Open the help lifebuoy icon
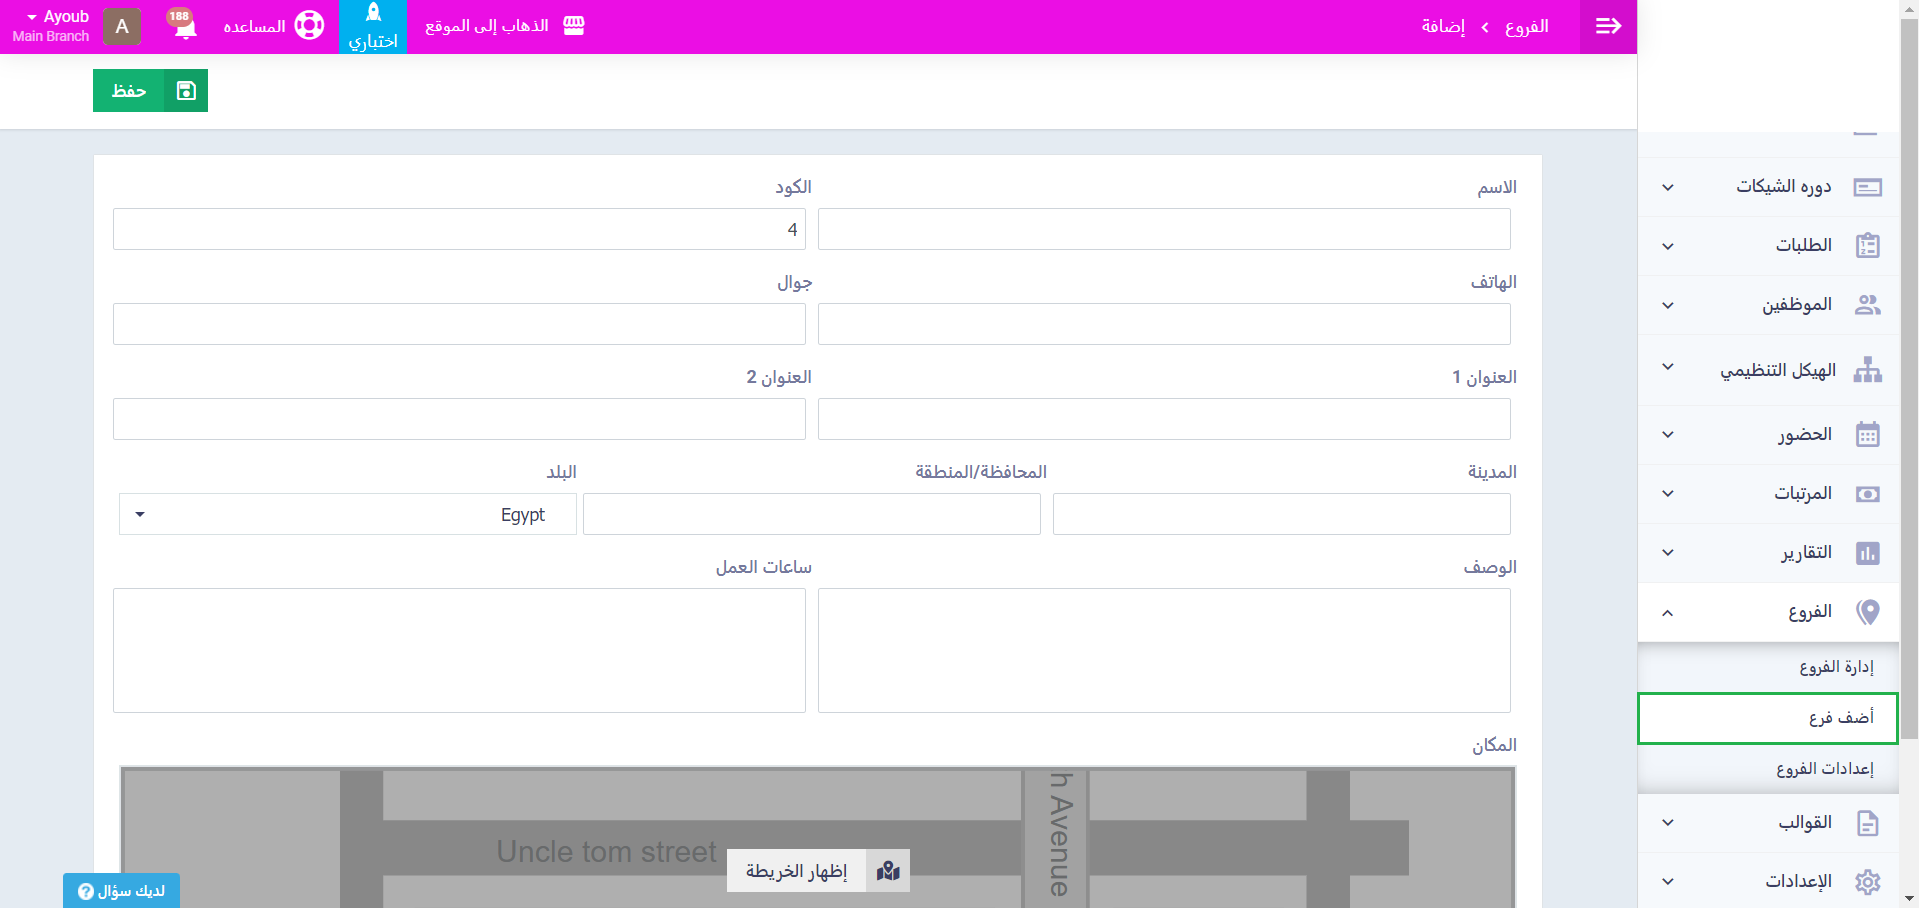 pos(309,26)
